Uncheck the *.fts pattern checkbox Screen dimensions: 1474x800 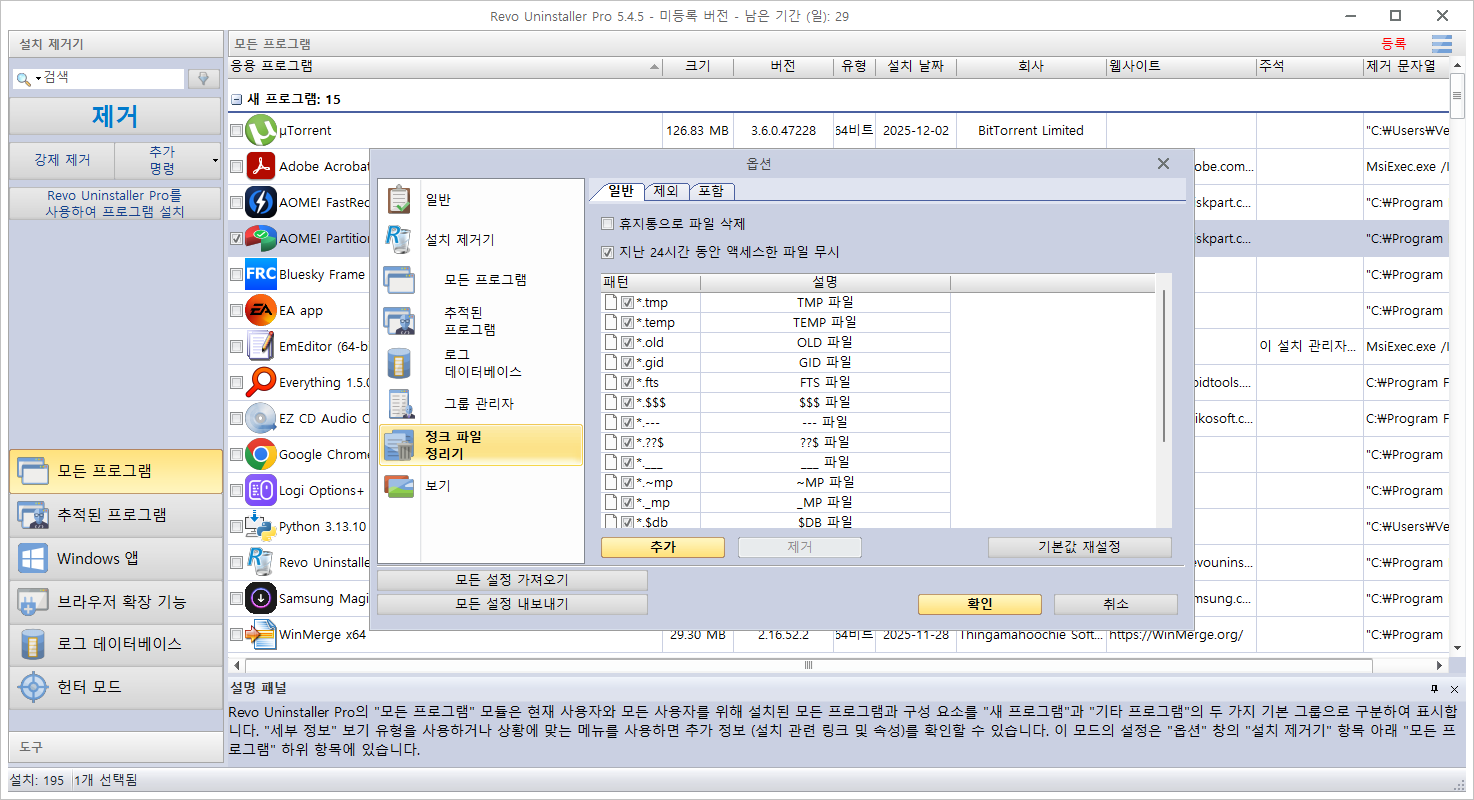coord(628,383)
